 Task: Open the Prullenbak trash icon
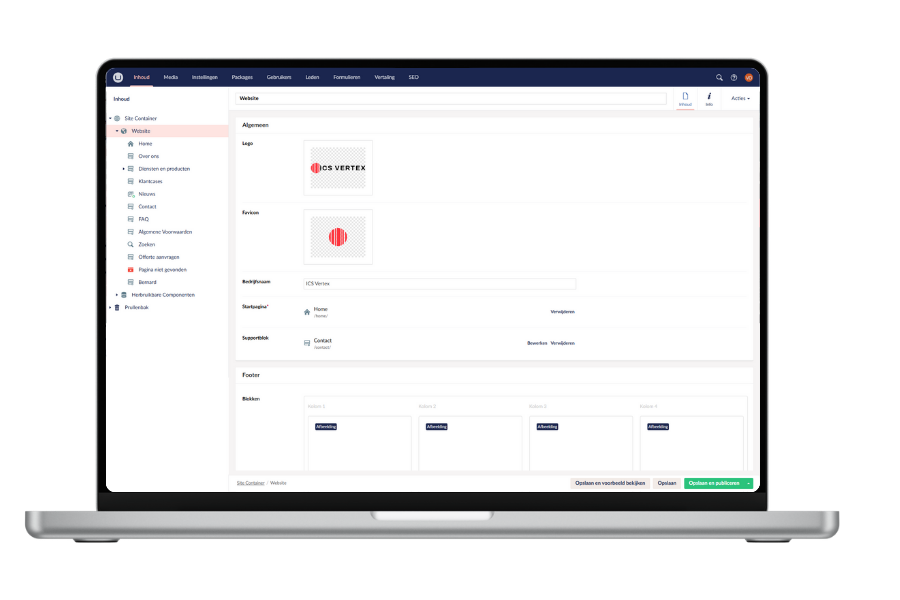click(x=116, y=308)
